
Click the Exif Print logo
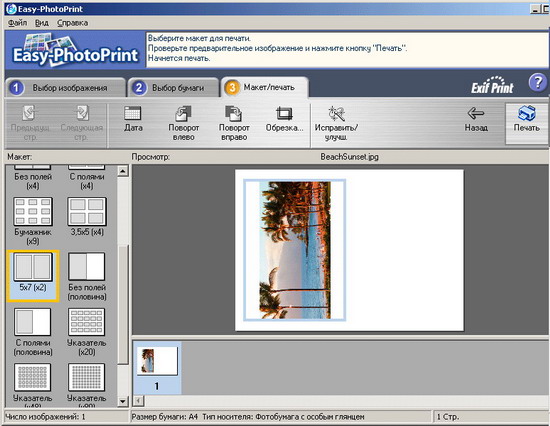click(492, 85)
